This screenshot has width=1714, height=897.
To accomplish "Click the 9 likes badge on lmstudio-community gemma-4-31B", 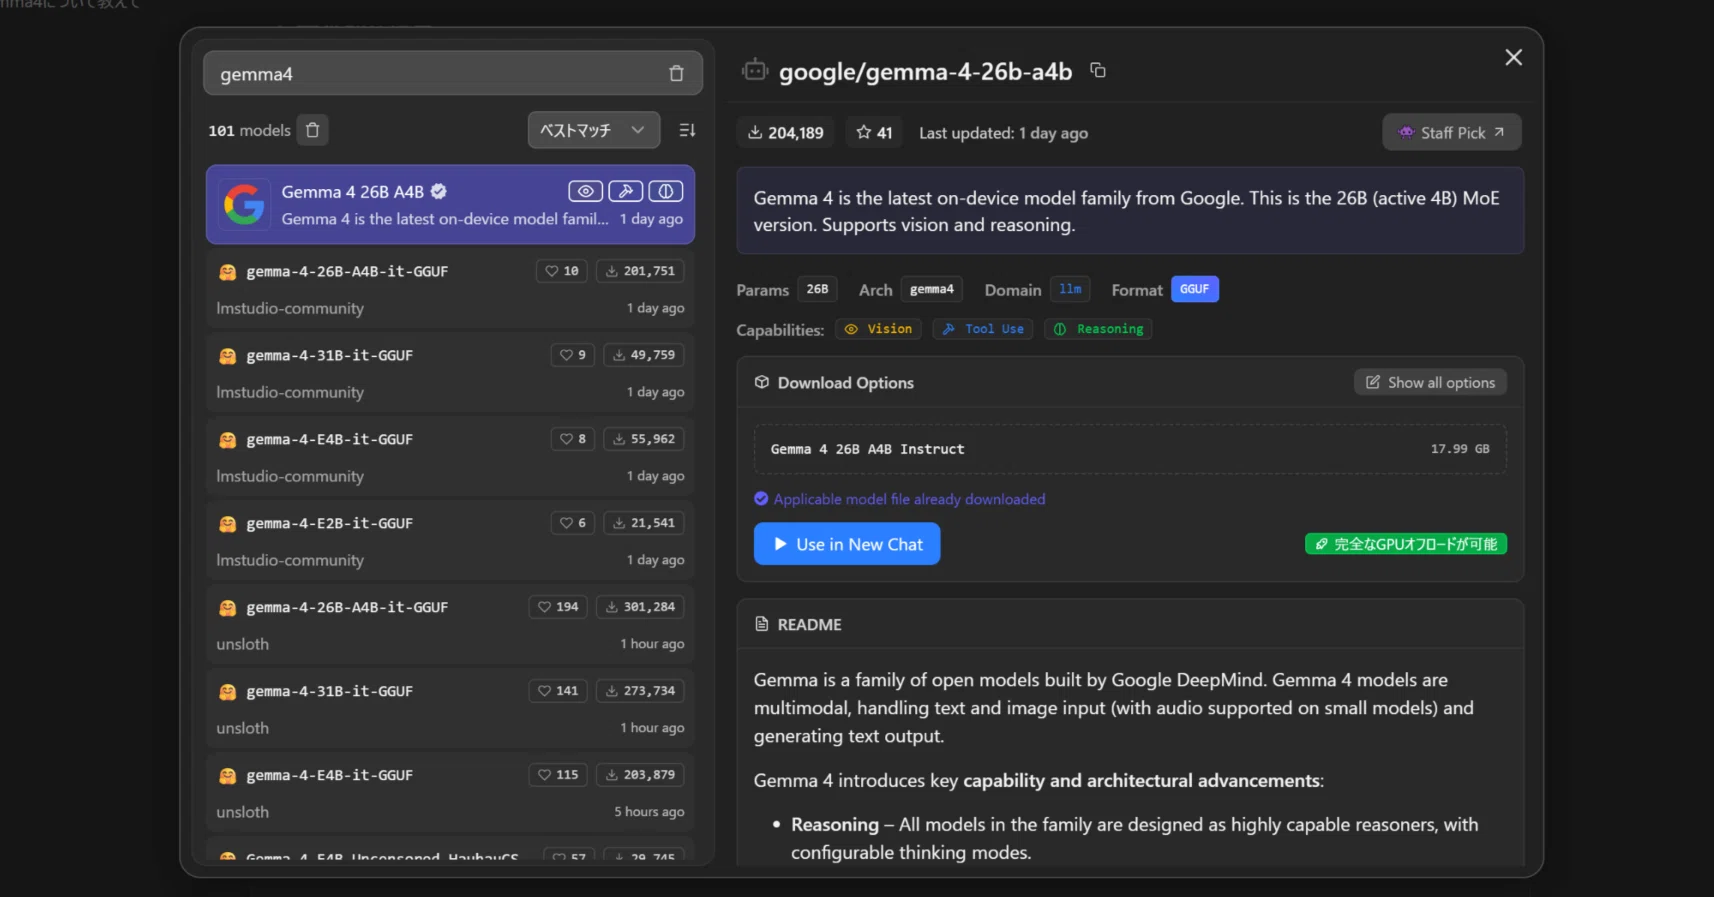I will (573, 355).
